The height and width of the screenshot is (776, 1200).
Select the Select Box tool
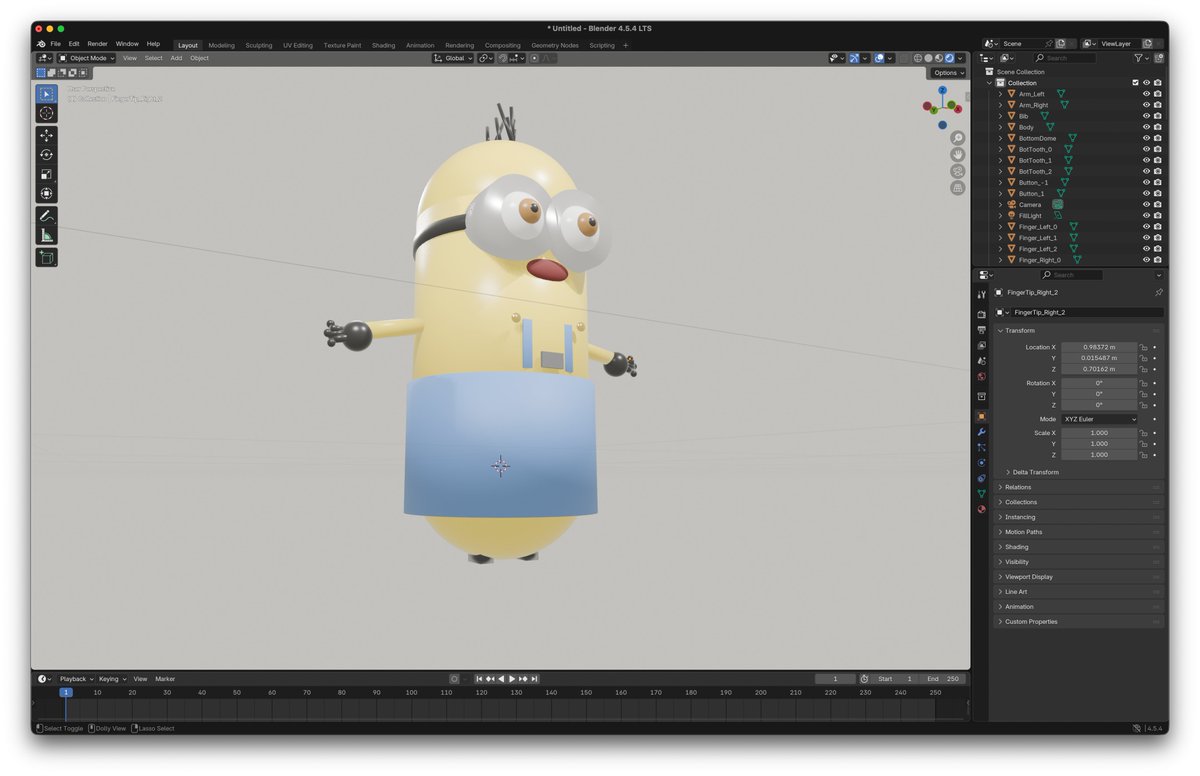pos(46,94)
